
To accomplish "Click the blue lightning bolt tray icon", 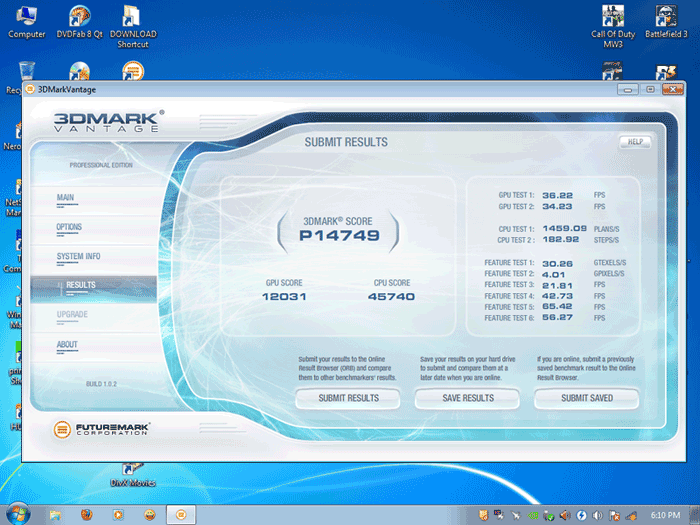I will click(x=581, y=516).
